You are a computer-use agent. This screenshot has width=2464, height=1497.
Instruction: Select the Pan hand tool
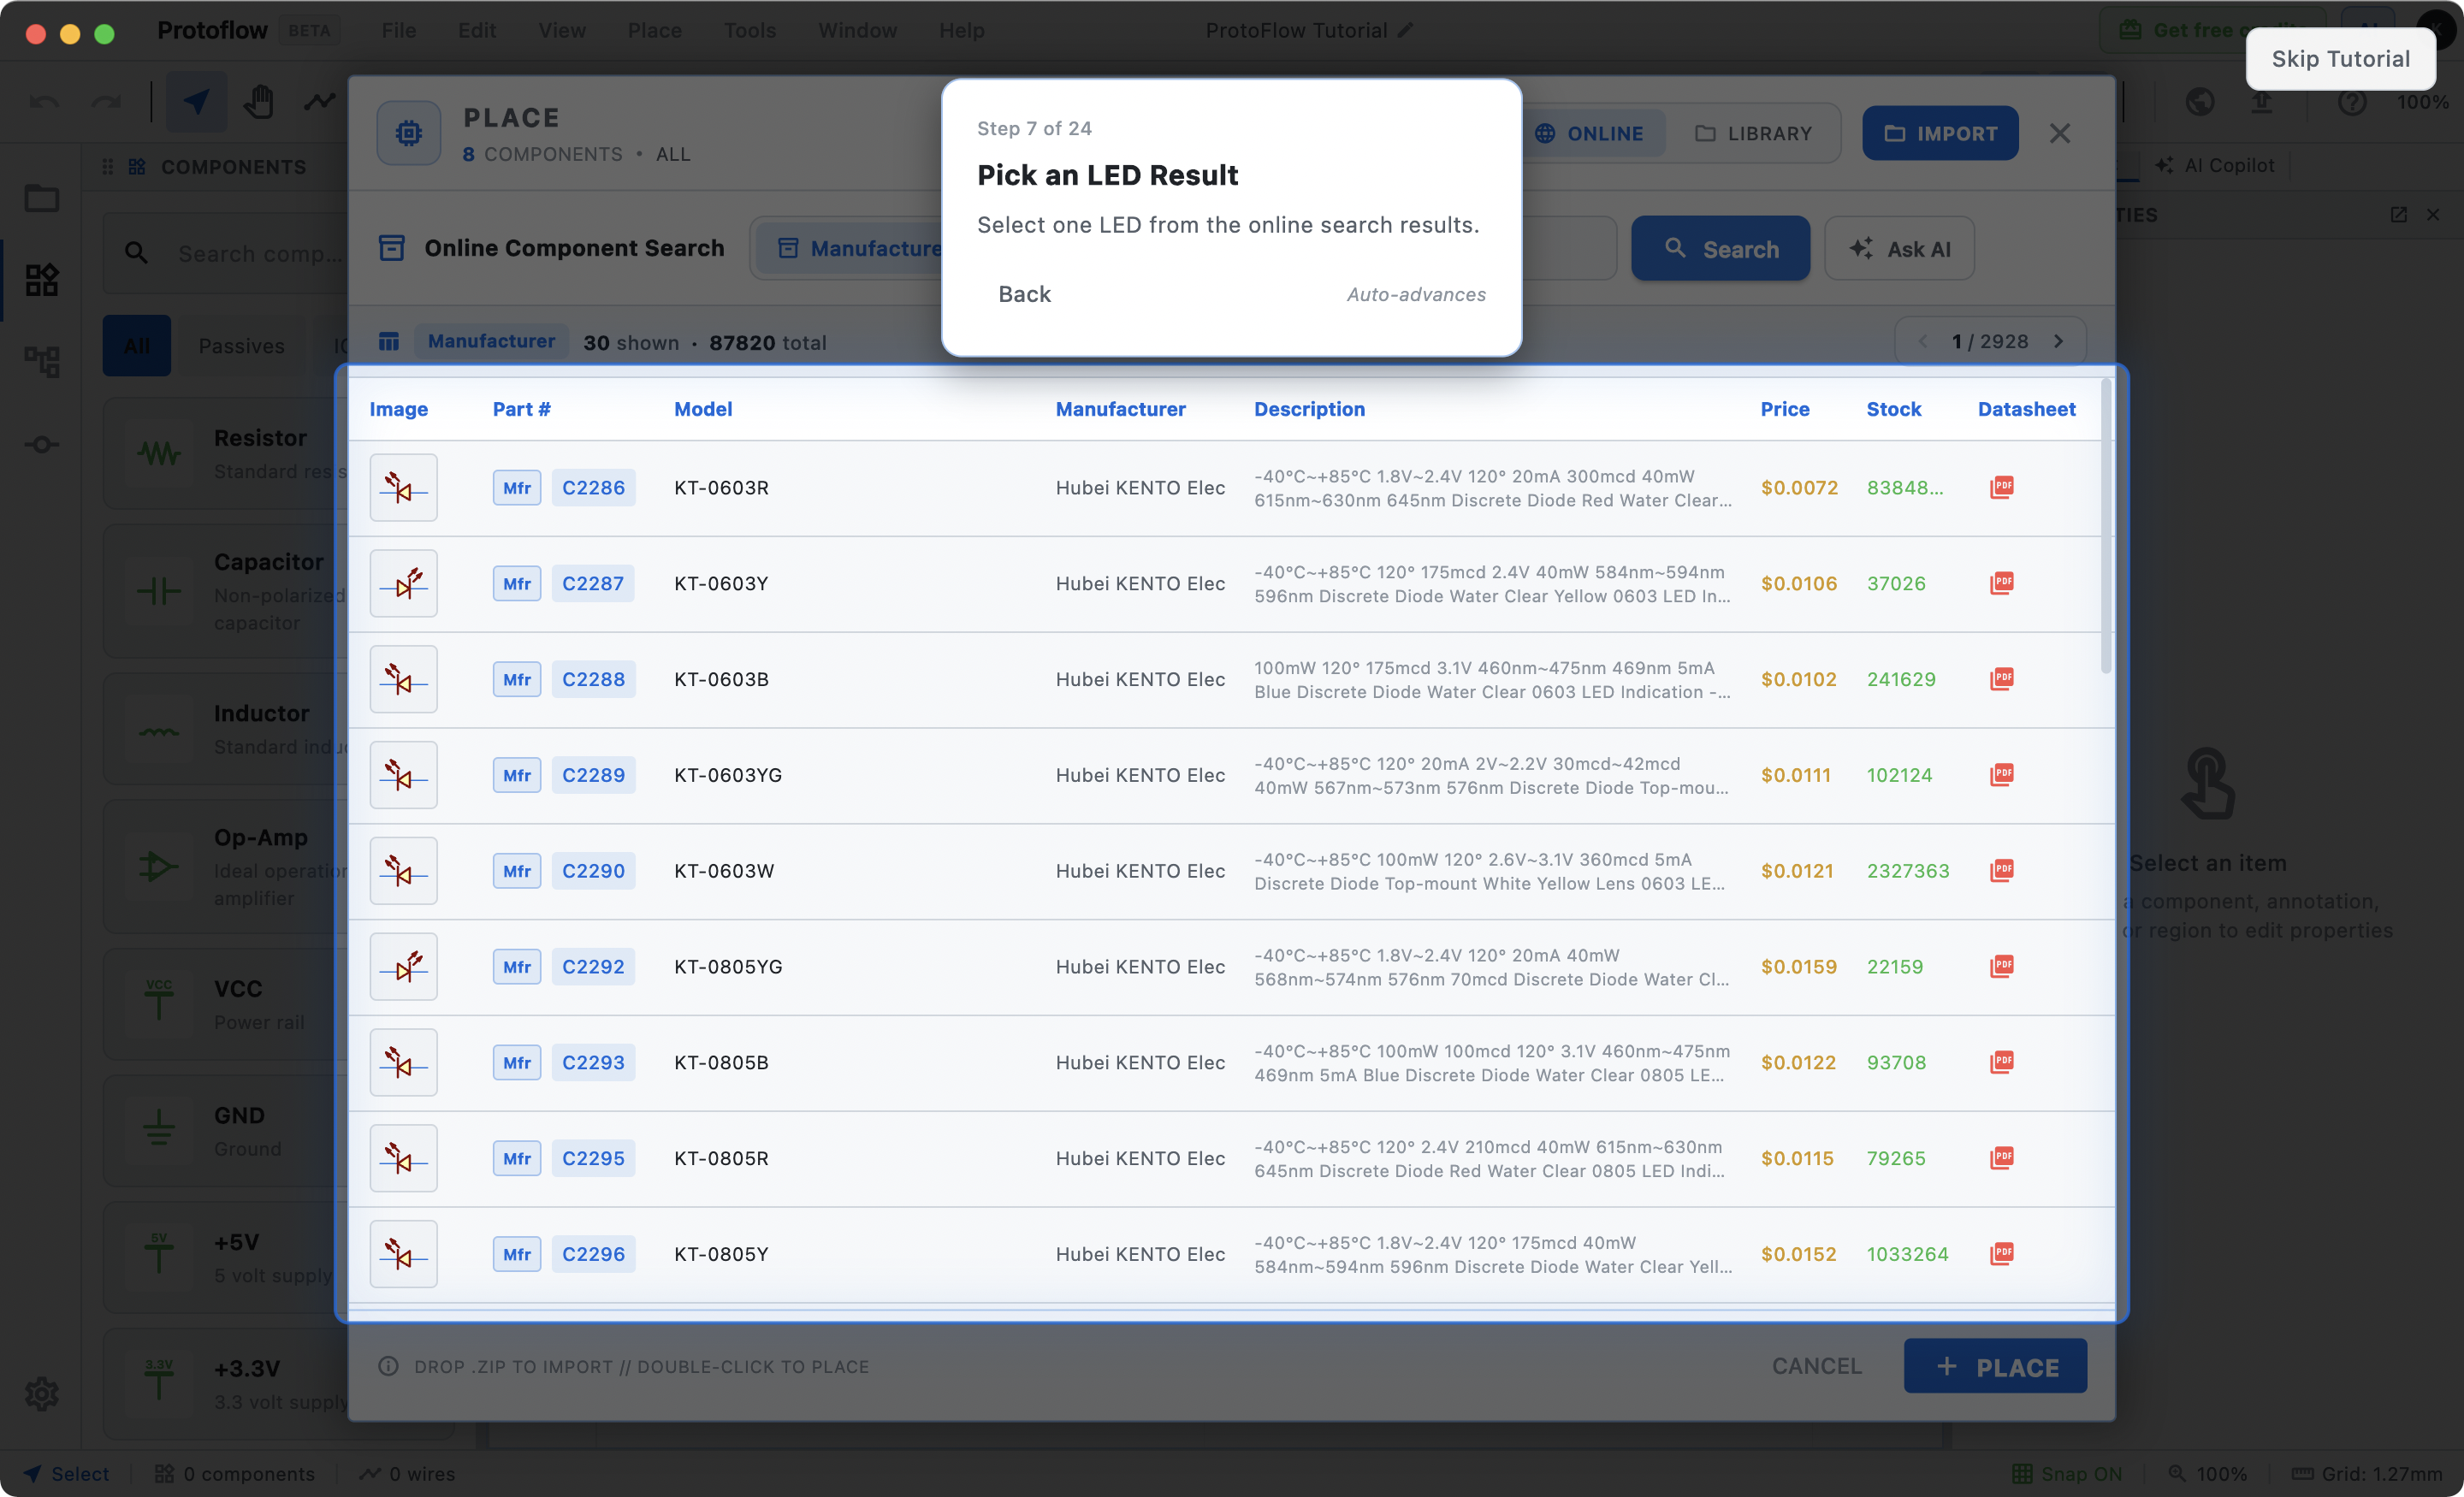(258, 102)
